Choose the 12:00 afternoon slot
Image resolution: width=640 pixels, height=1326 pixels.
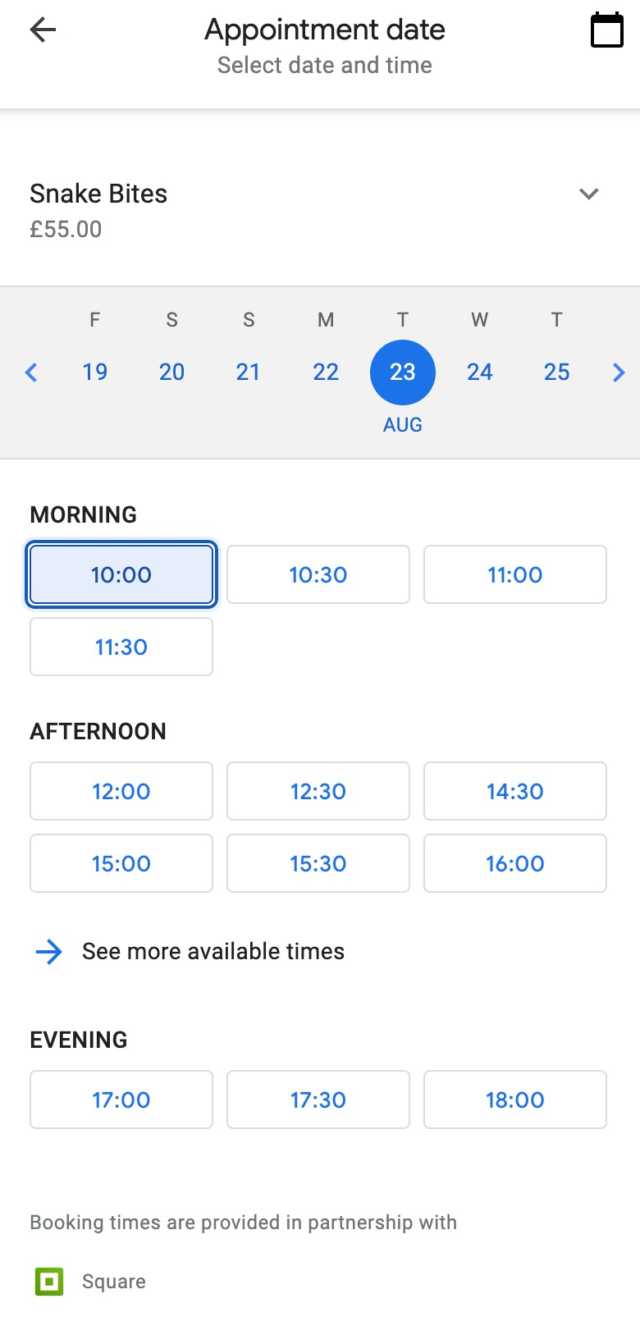click(x=121, y=791)
